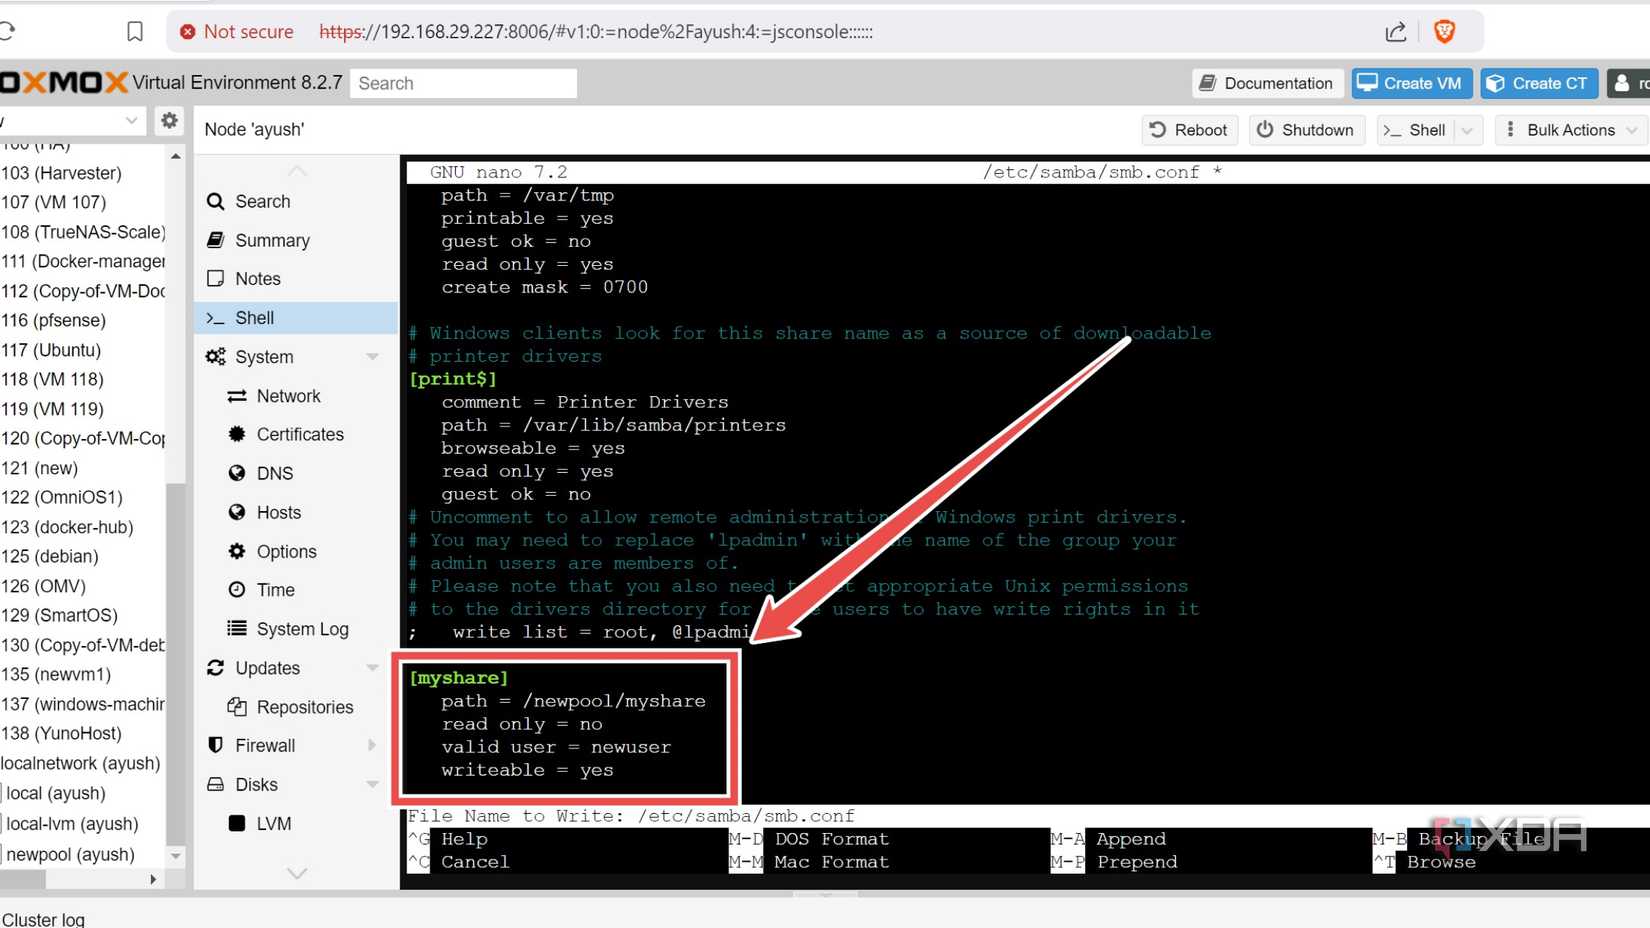Viewport: 1650px width, 928px height.
Task: Click the browser address URL
Action: pos(596,32)
